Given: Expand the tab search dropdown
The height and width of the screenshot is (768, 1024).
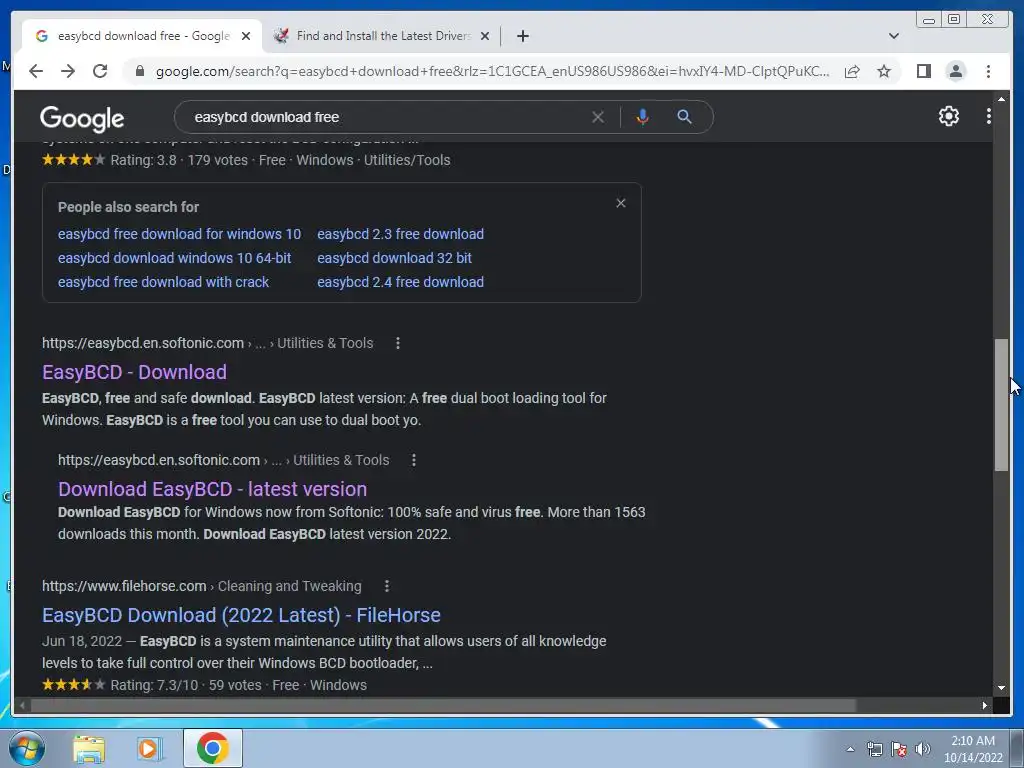Looking at the screenshot, I should coord(893,36).
